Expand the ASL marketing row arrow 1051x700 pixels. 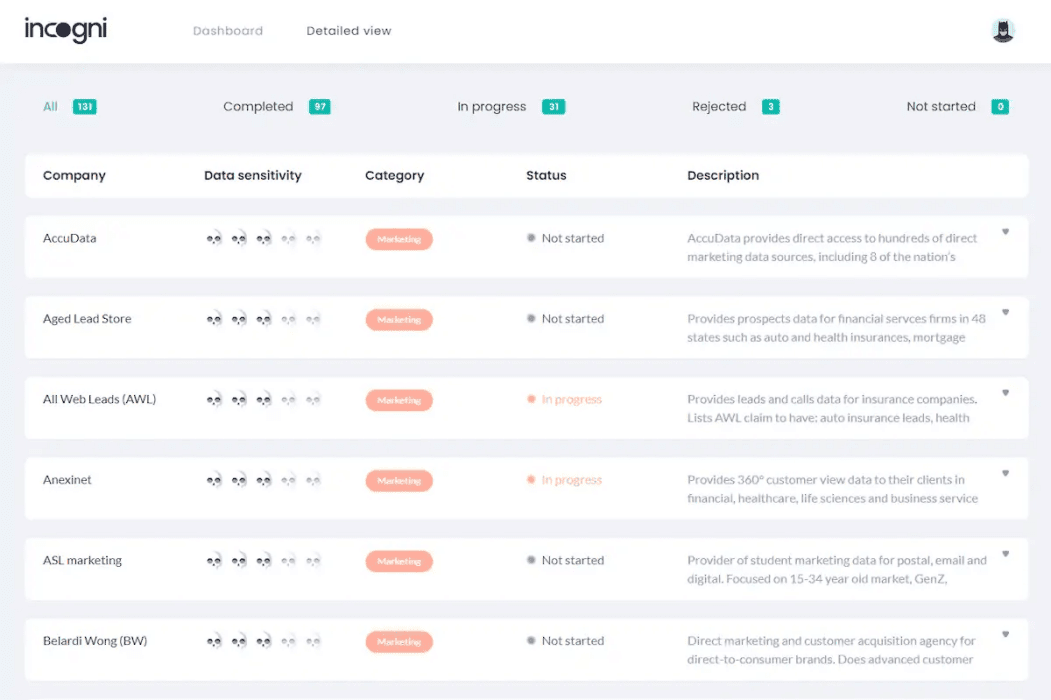click(1005, 554)
